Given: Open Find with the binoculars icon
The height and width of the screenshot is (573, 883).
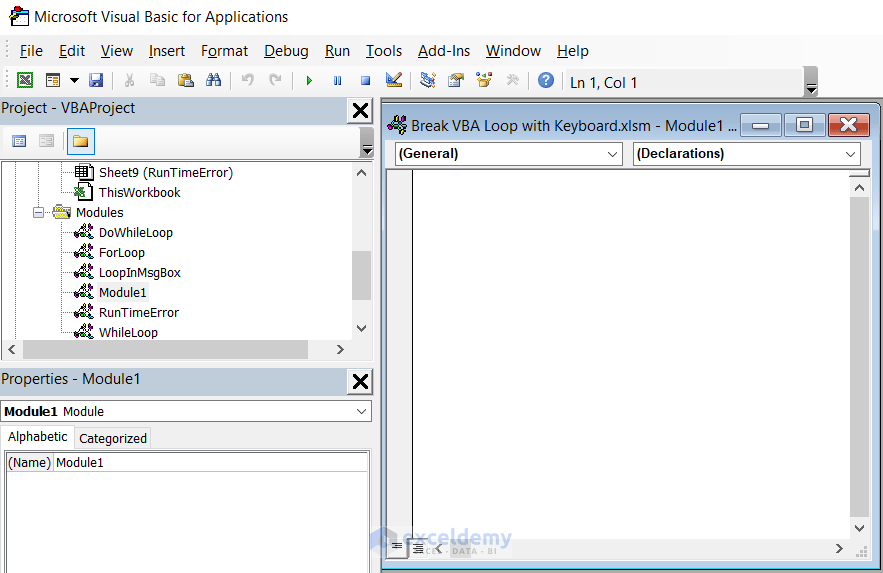Looking at the screenshot, I should click(213, 80).
